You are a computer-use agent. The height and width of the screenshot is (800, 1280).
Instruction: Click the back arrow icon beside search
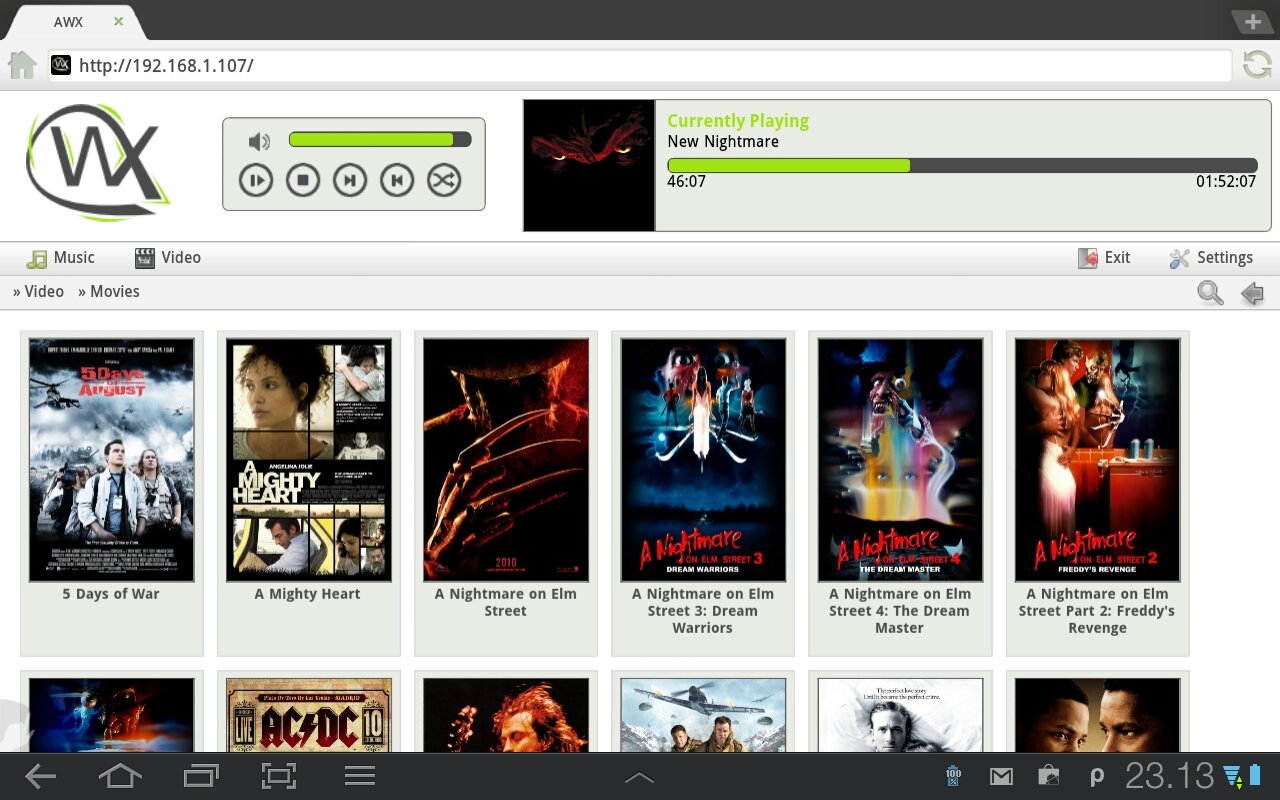(x=1252, y=293)
